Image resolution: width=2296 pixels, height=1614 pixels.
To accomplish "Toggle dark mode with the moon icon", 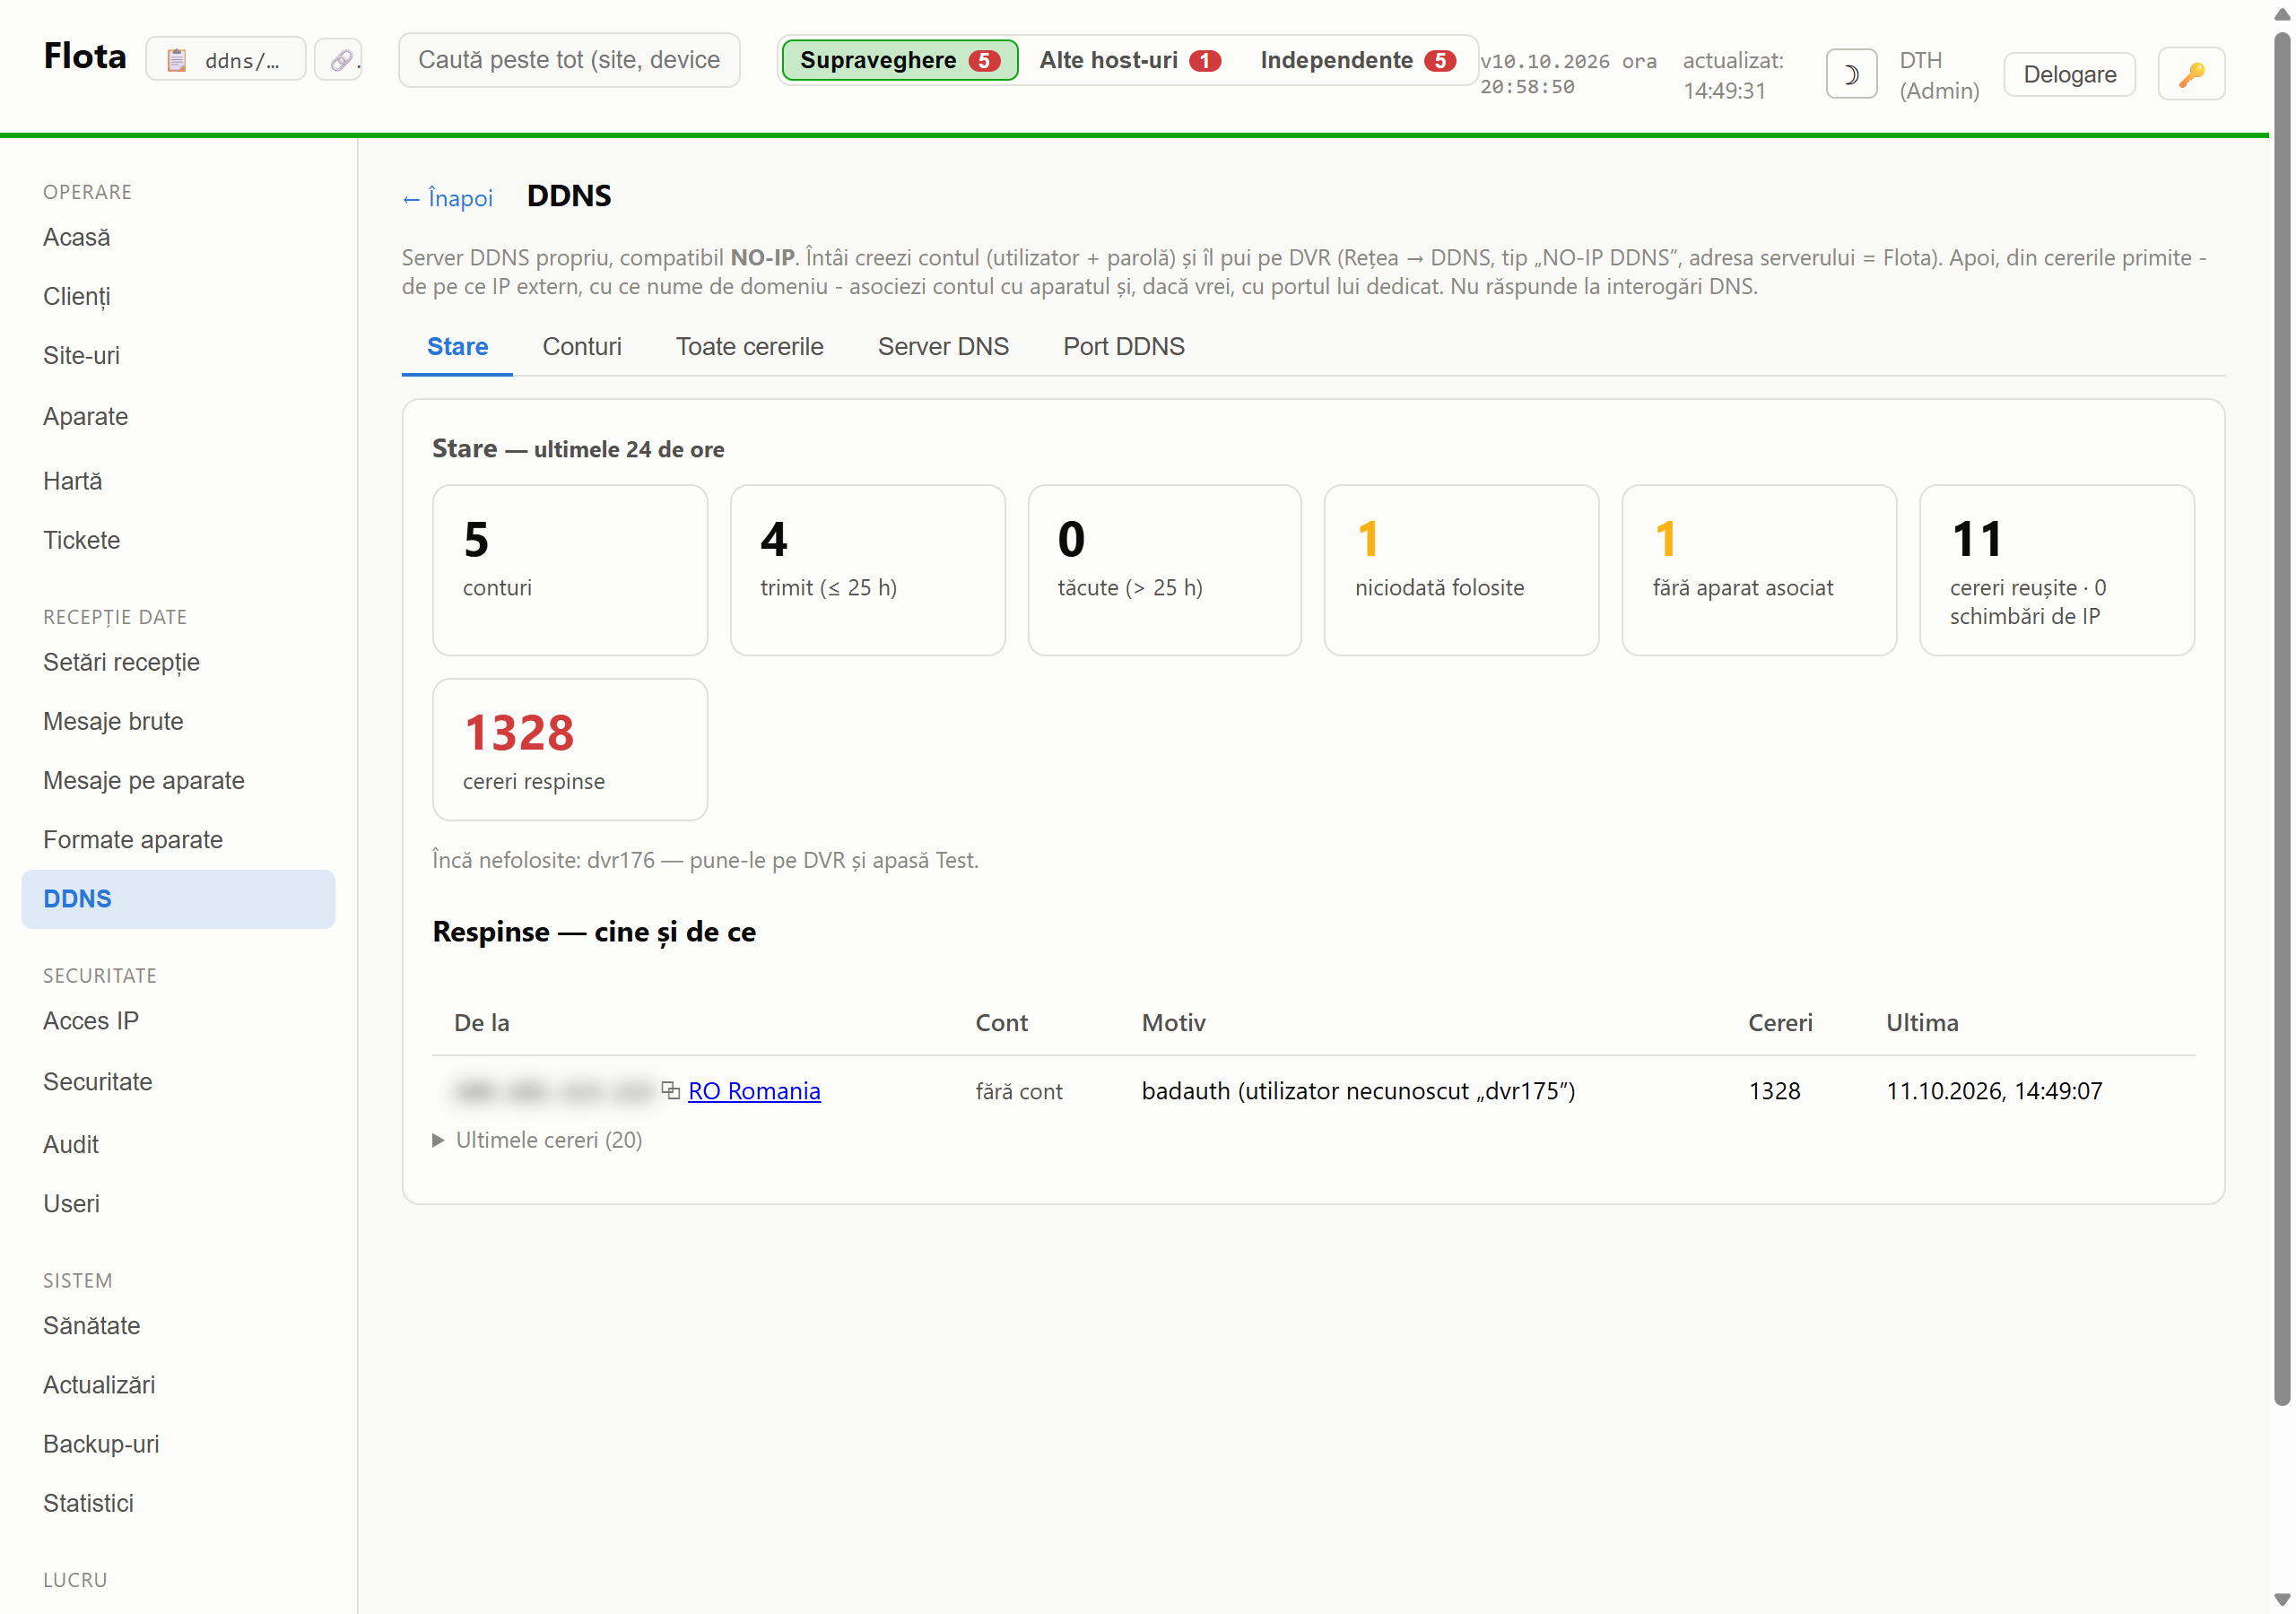I will pos(1850,74).
